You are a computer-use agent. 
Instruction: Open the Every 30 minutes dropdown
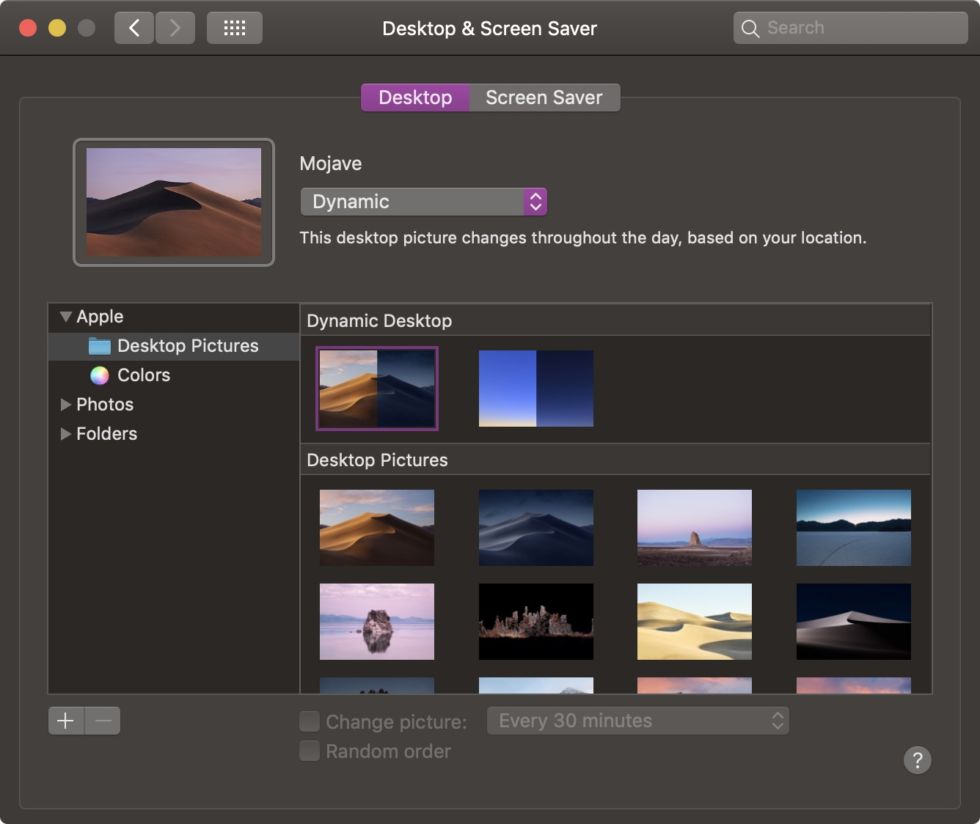pyautogui.click(x=637, y=720)
